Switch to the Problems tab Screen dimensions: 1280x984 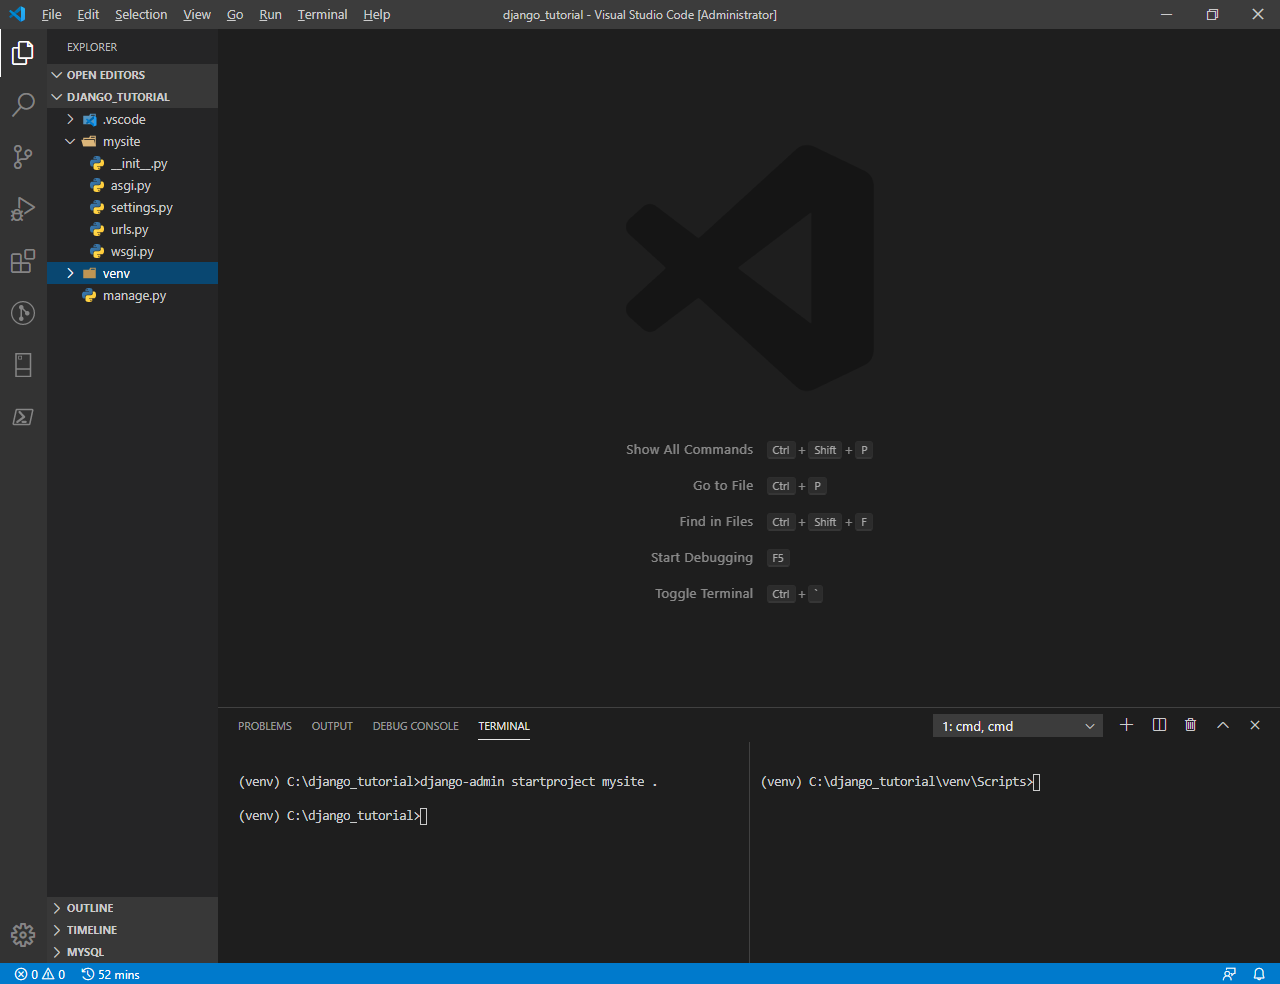point(265,726)
